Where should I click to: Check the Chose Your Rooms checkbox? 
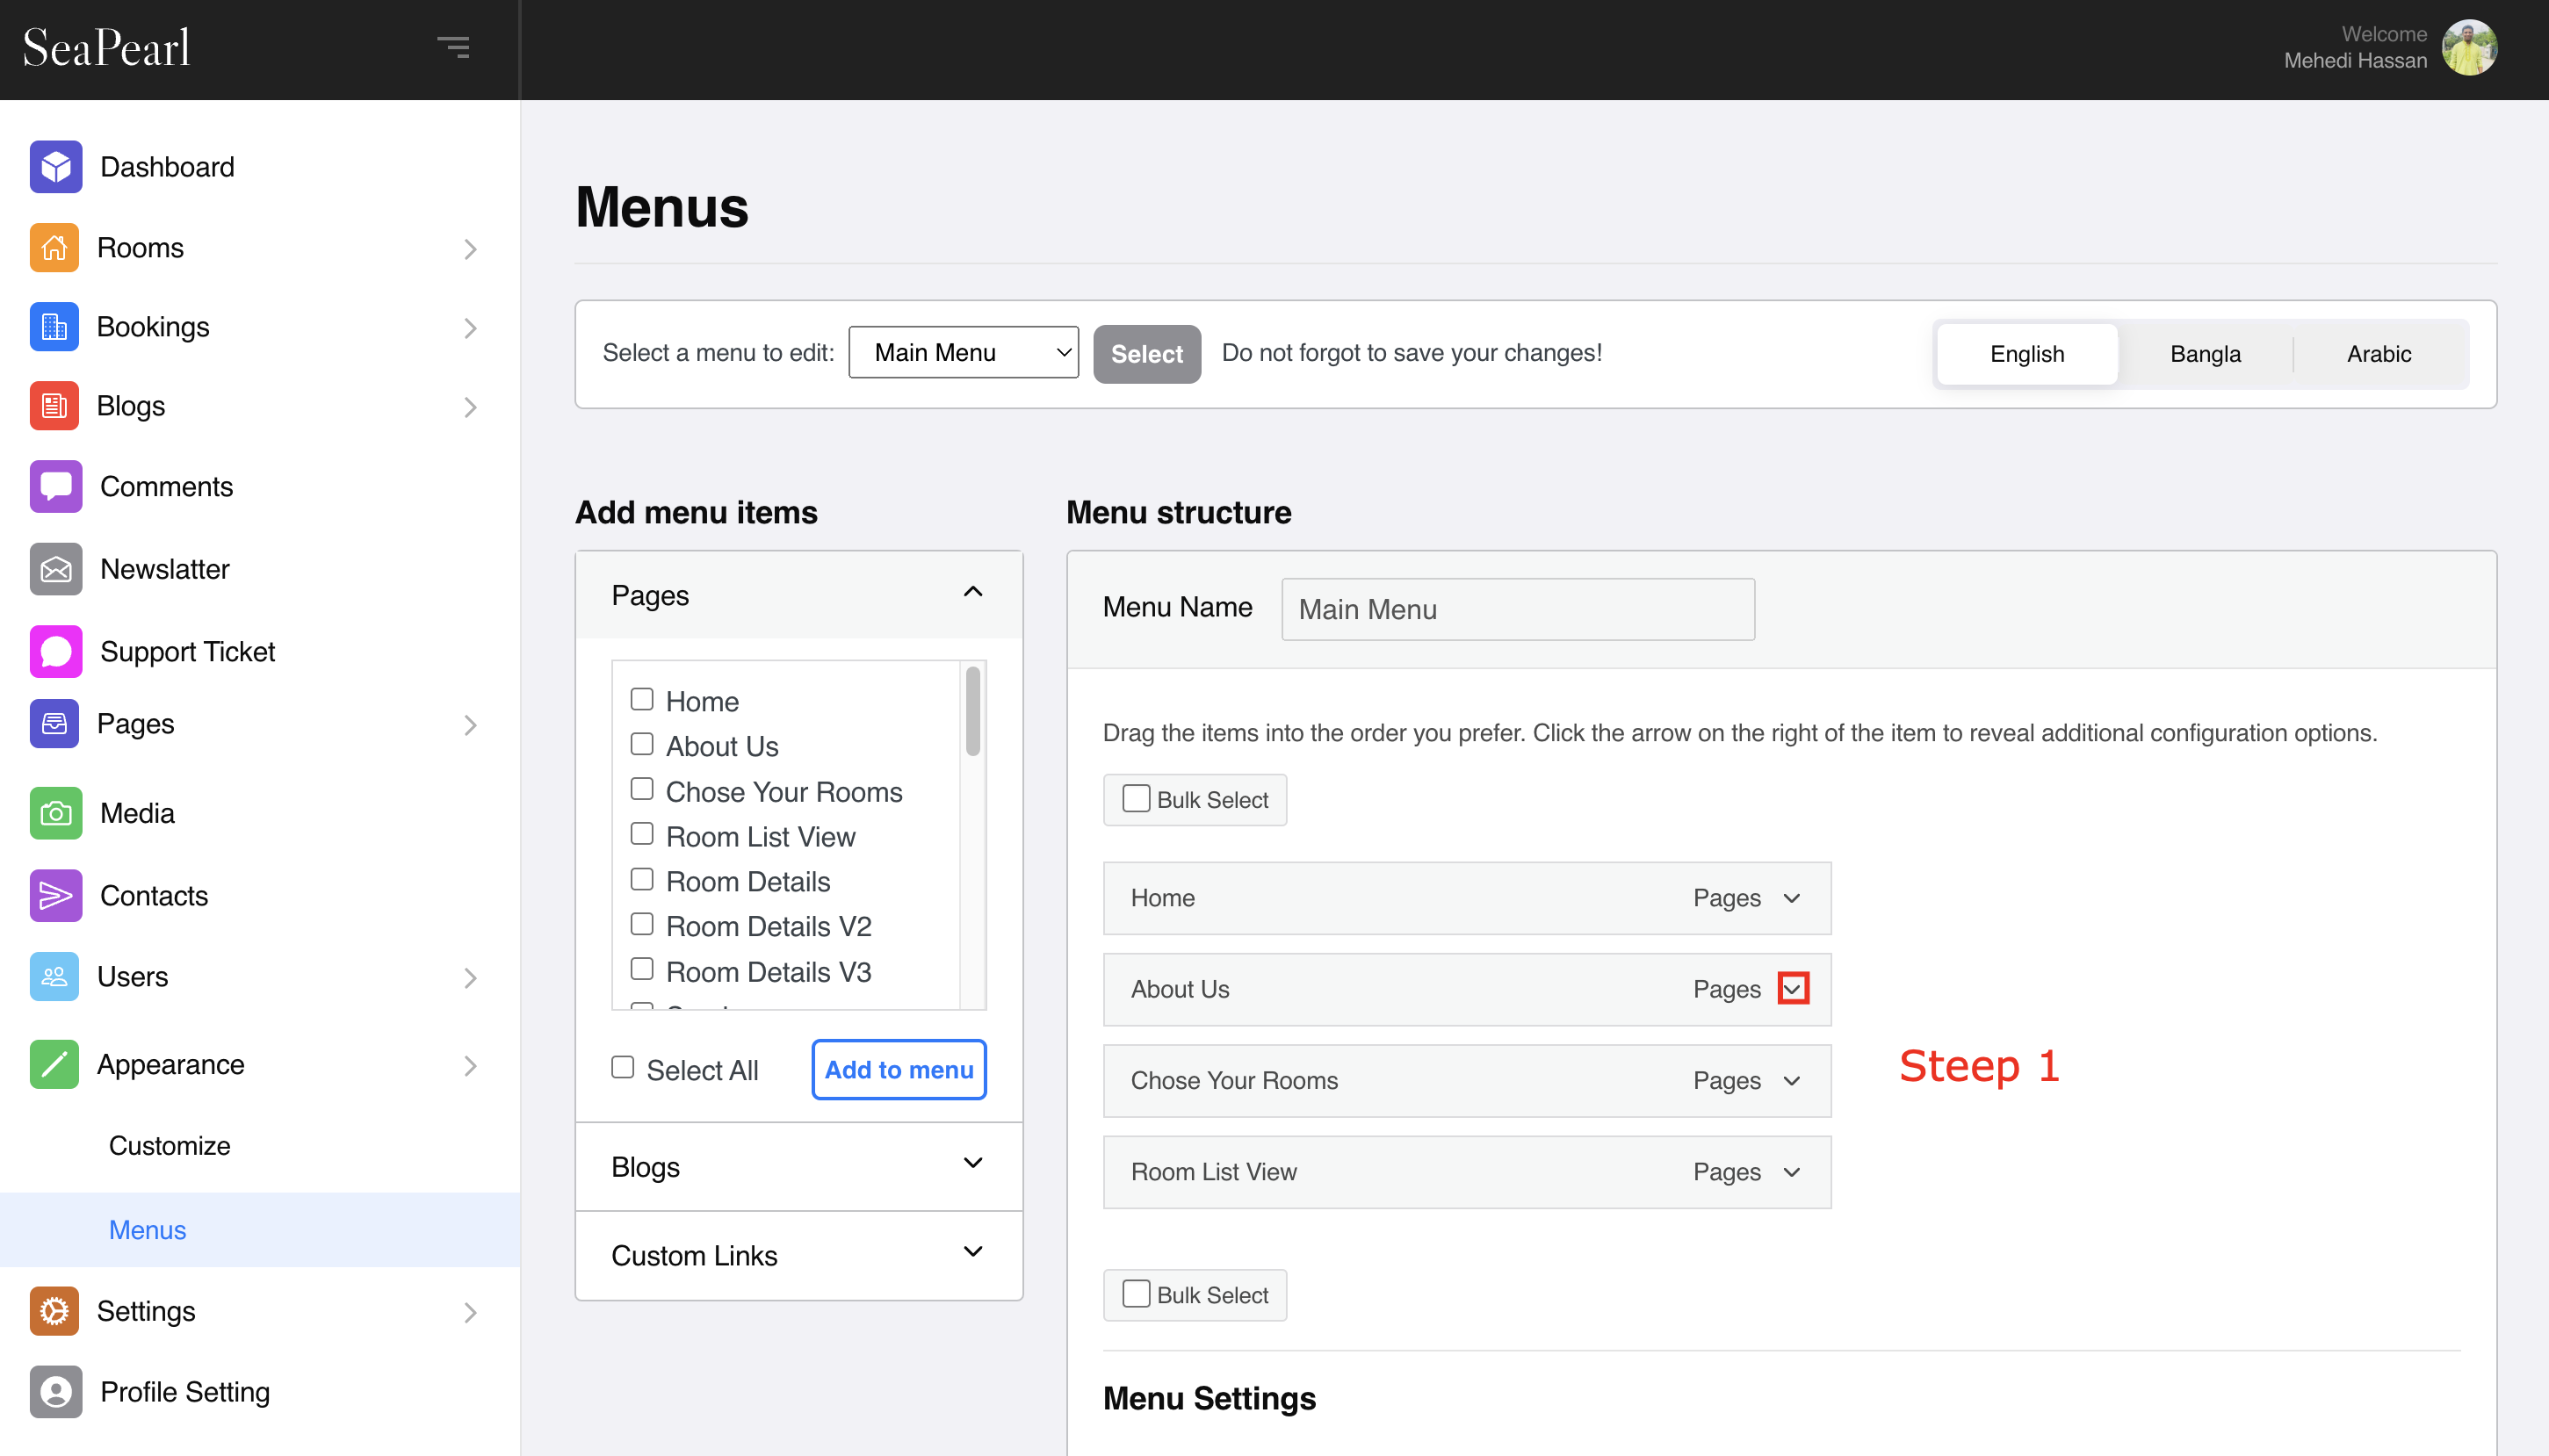[x=642, y=789]
